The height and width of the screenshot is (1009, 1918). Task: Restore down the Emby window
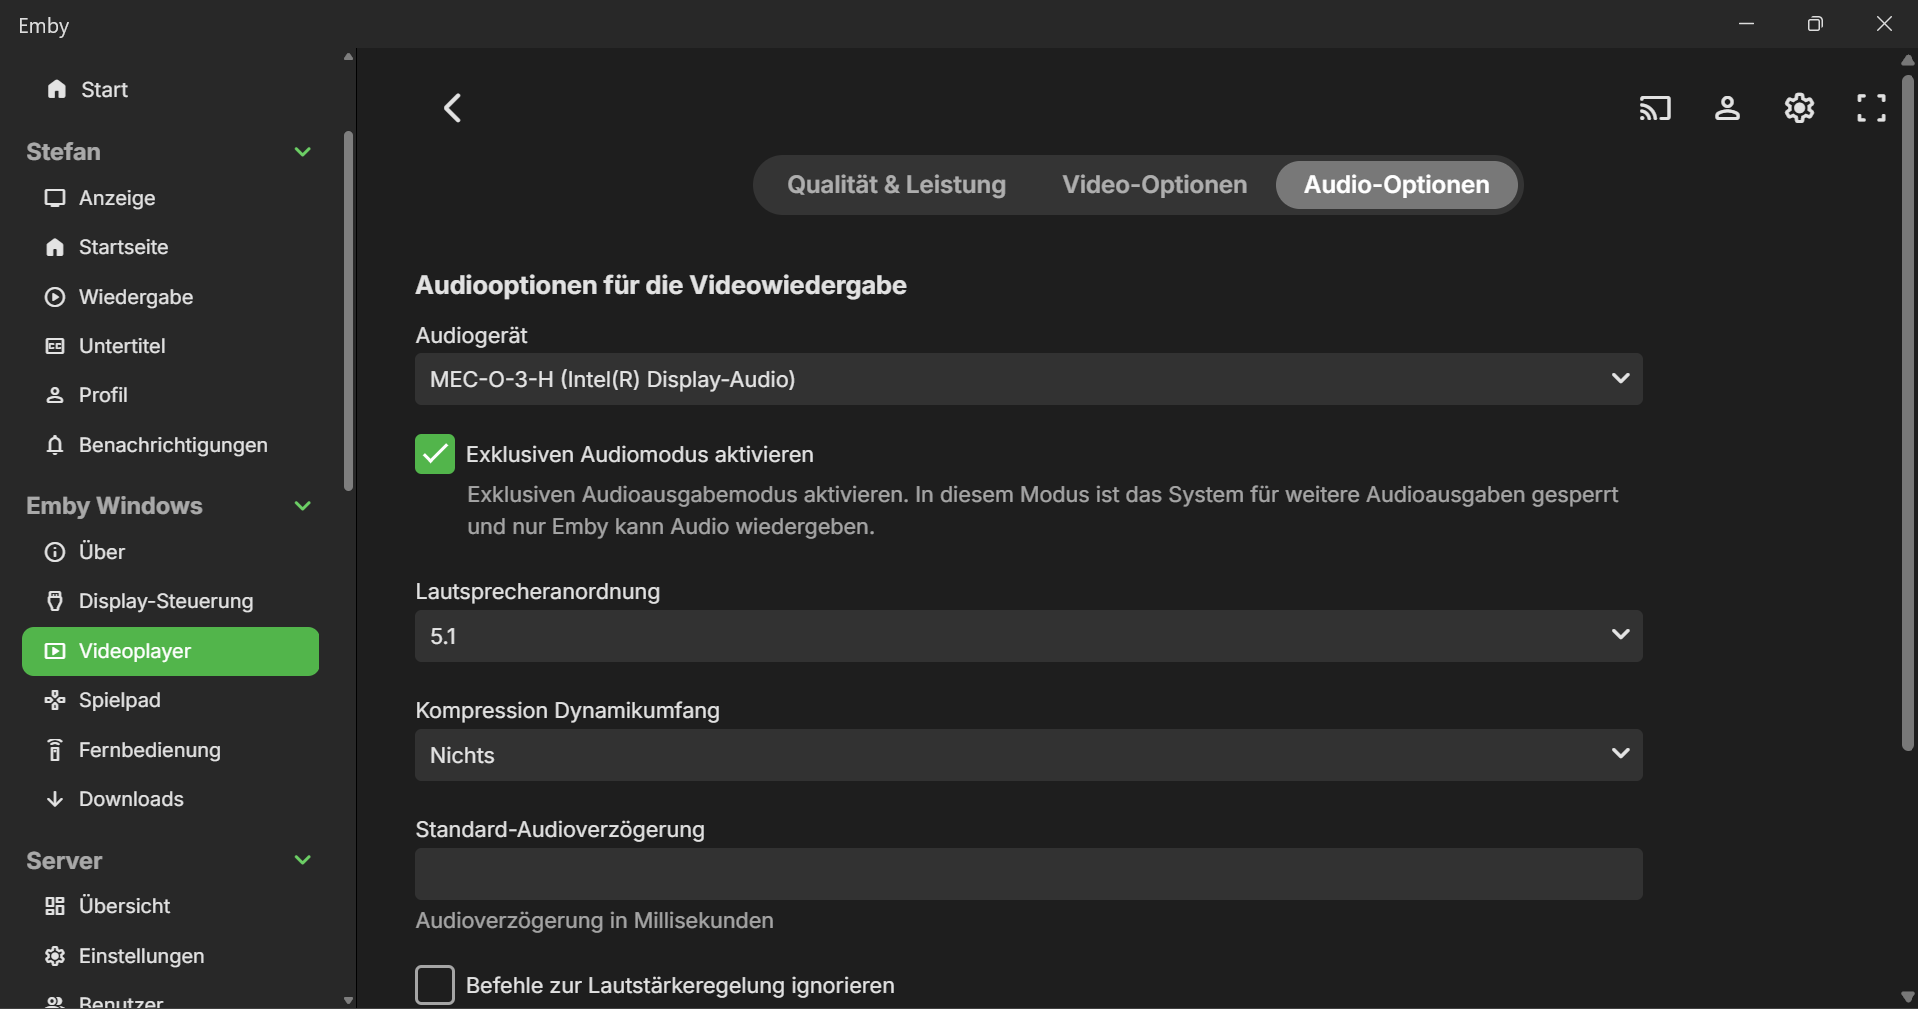click(1815, 24)
